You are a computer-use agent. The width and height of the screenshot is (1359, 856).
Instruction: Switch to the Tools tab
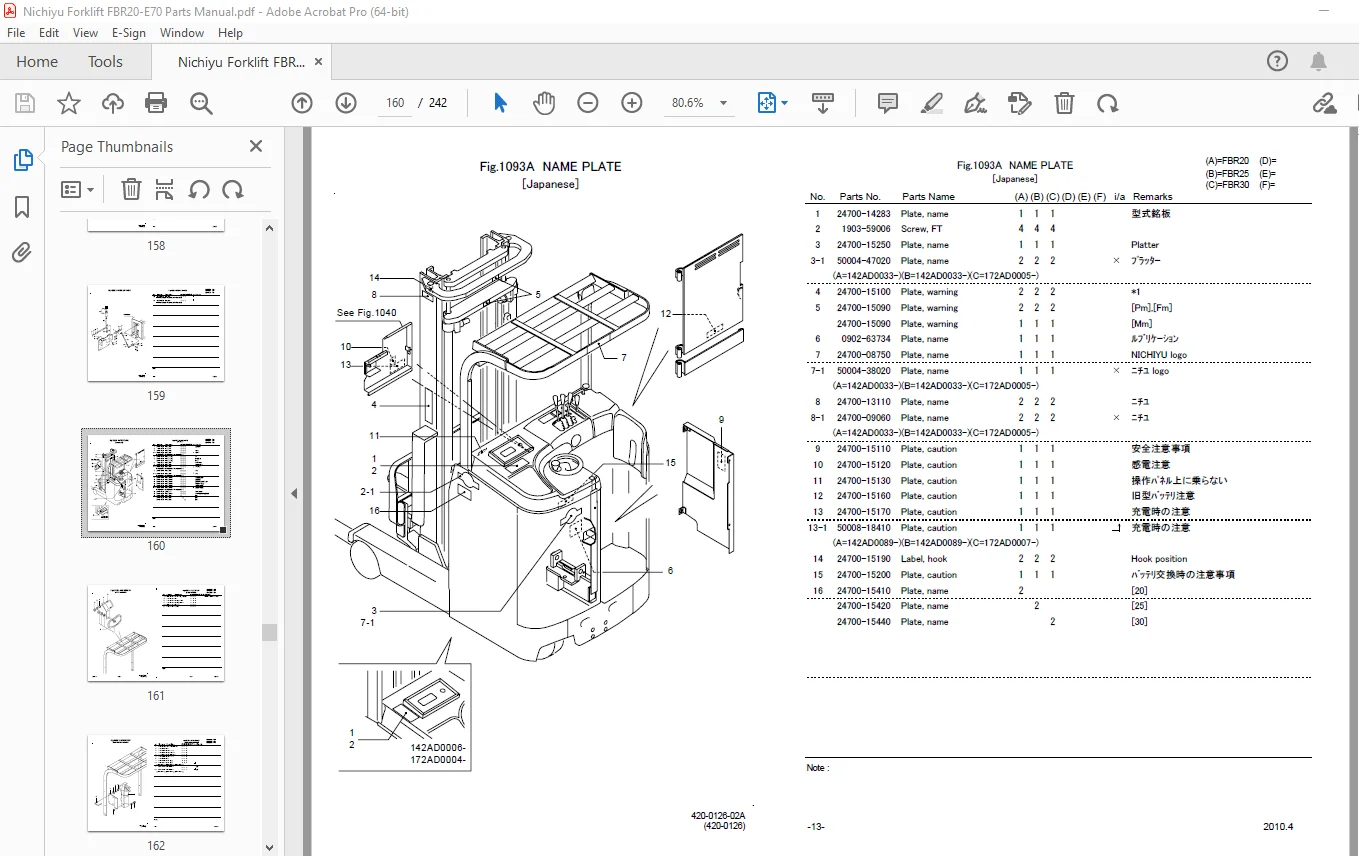(105, 62)
